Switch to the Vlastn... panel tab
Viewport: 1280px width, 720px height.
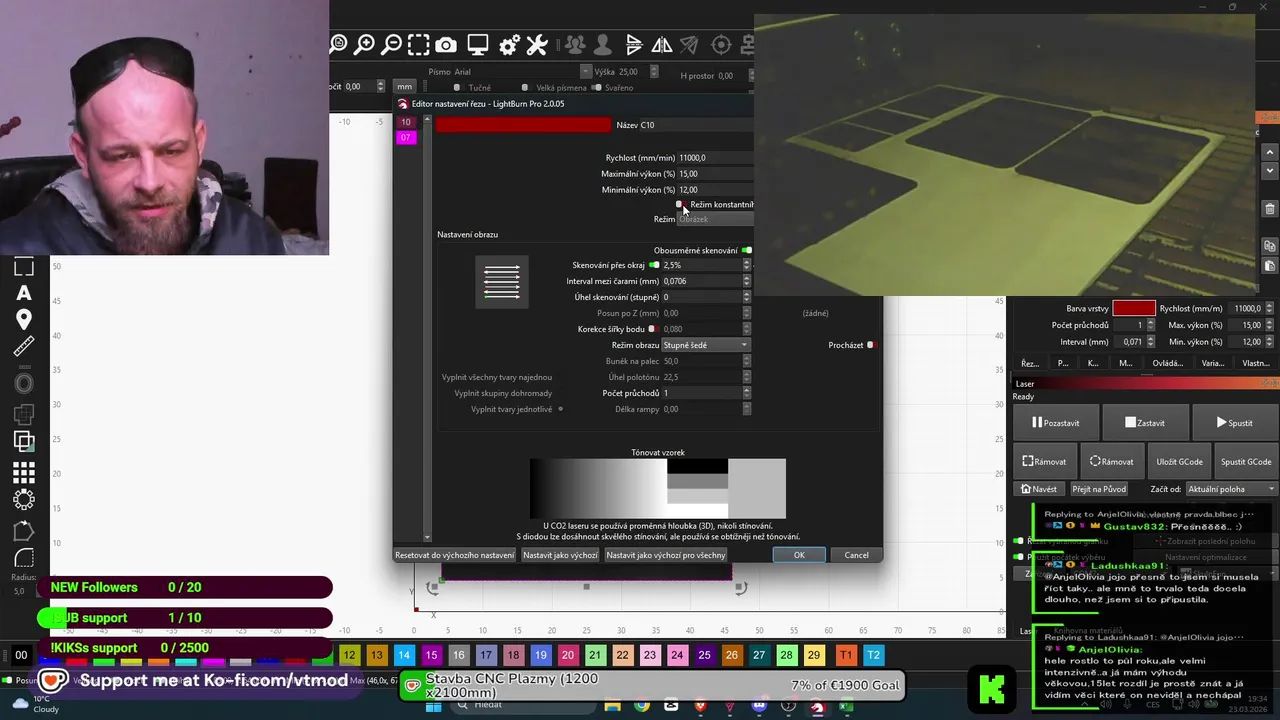click(1255, 363)
